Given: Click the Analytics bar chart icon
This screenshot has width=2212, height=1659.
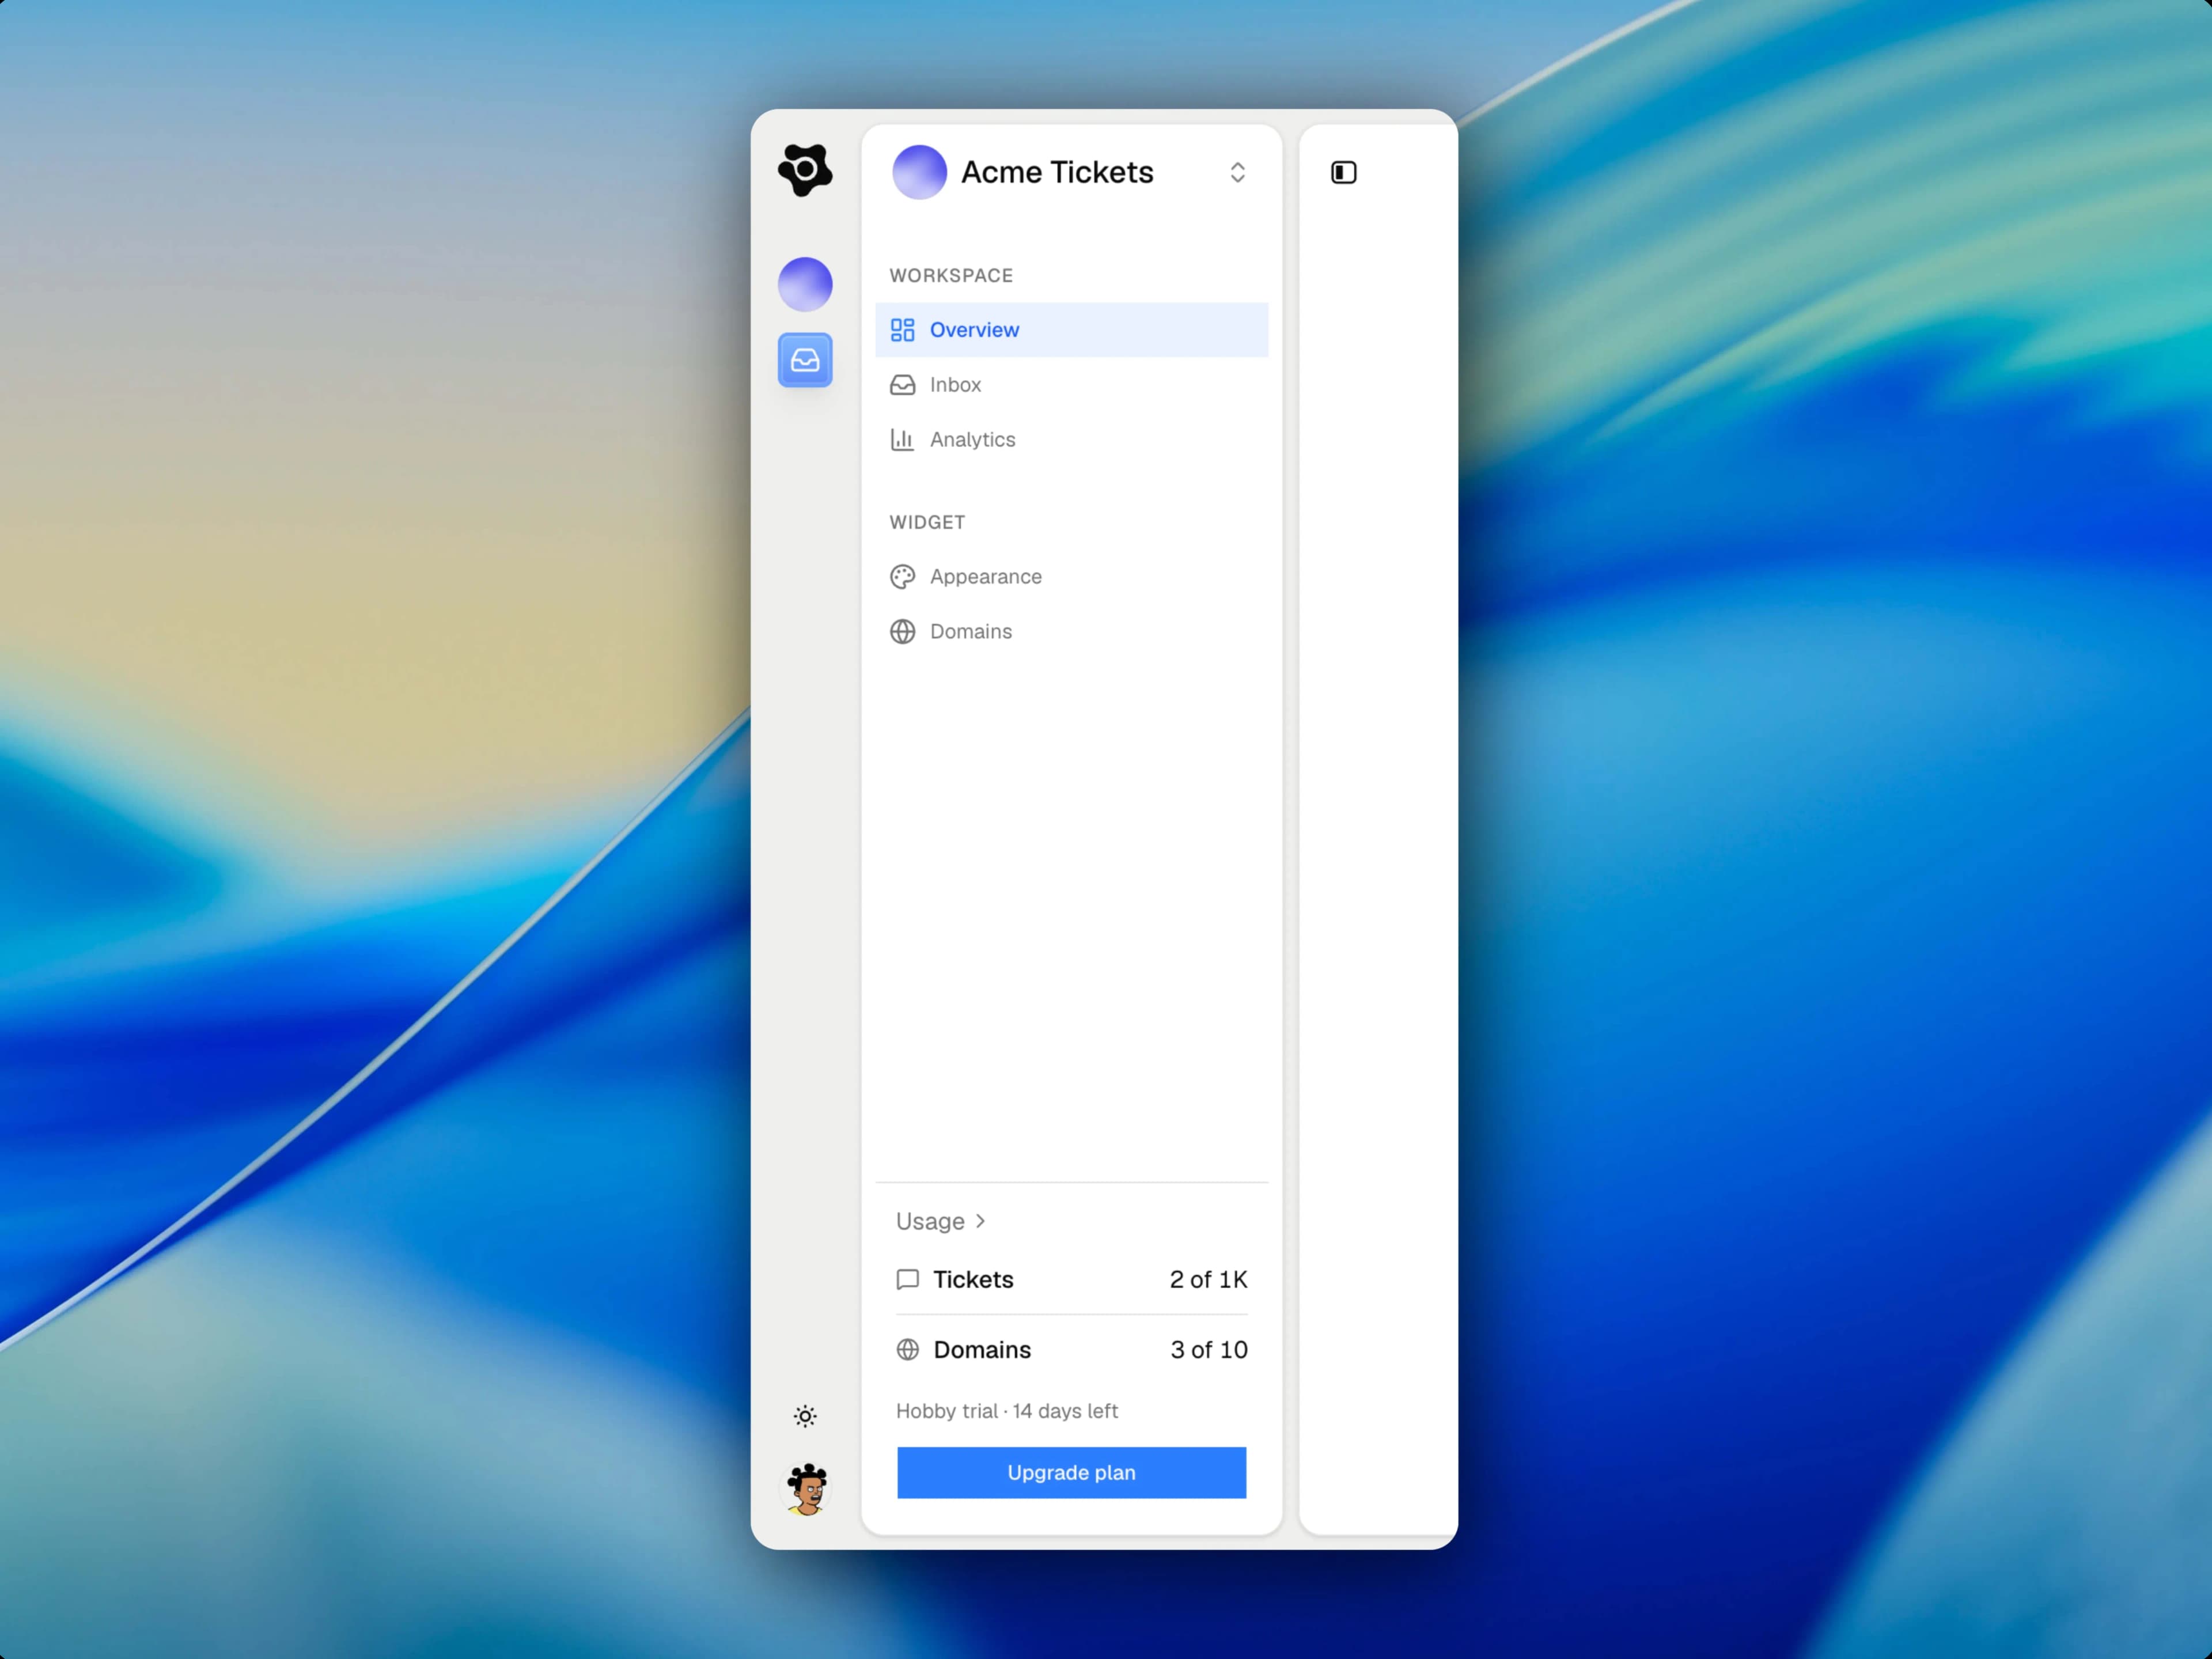Looking at the screenshot, I should coord(902,440).
